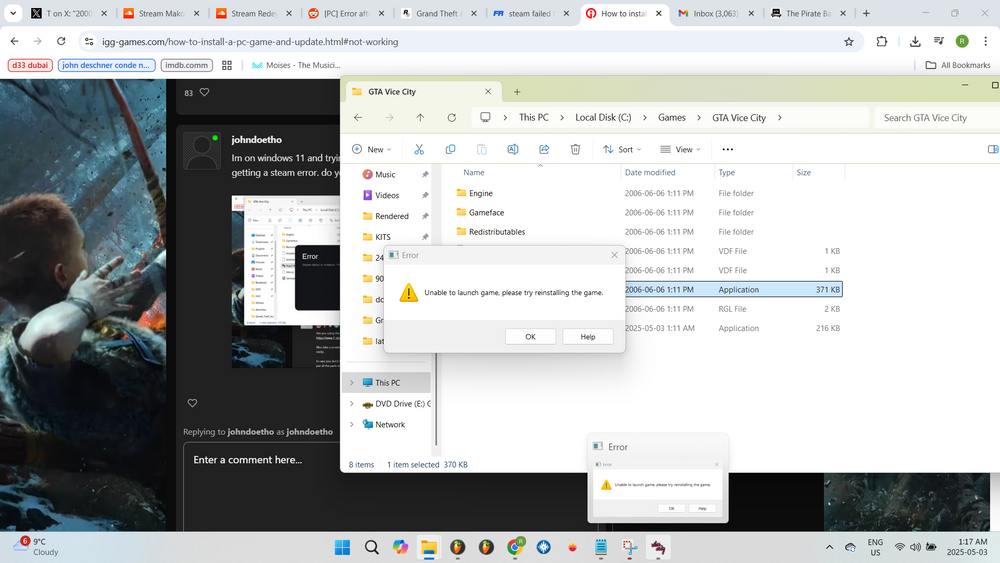Click OK in the Error dialog
The height and width of the screenshot is (563, 1000).
(x=531, y=337)
